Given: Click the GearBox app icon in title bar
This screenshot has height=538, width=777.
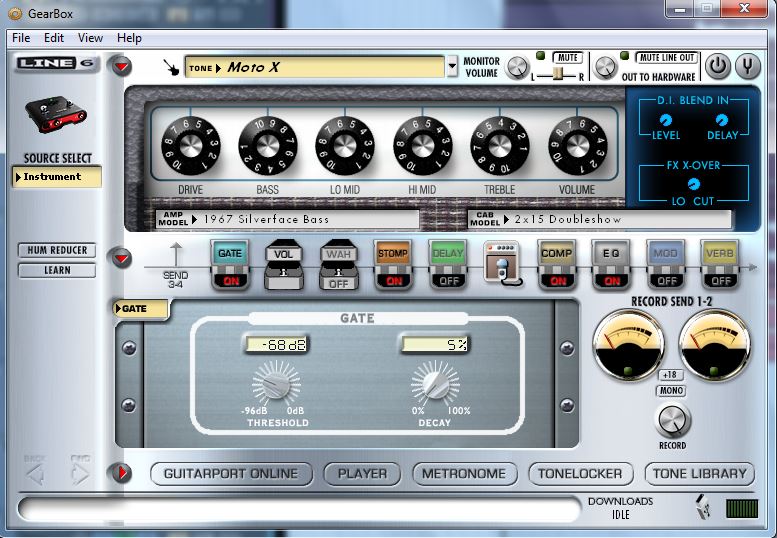Looking at the screenshot, I should coord(15,13).
